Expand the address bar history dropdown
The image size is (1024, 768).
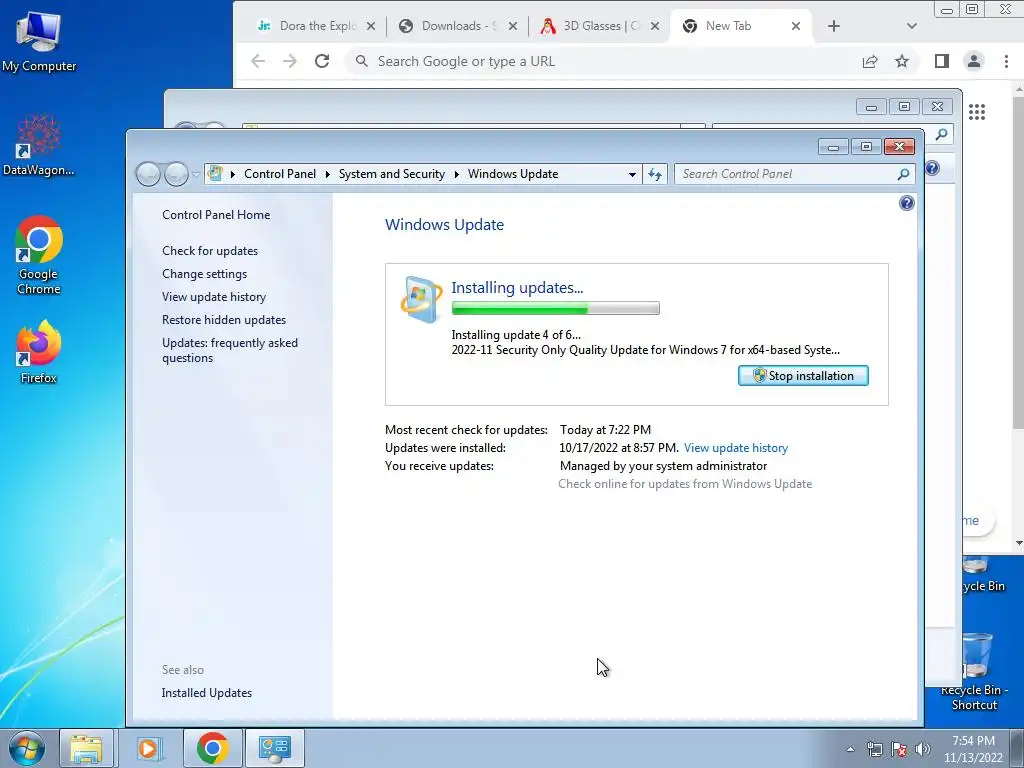(632, 174)
